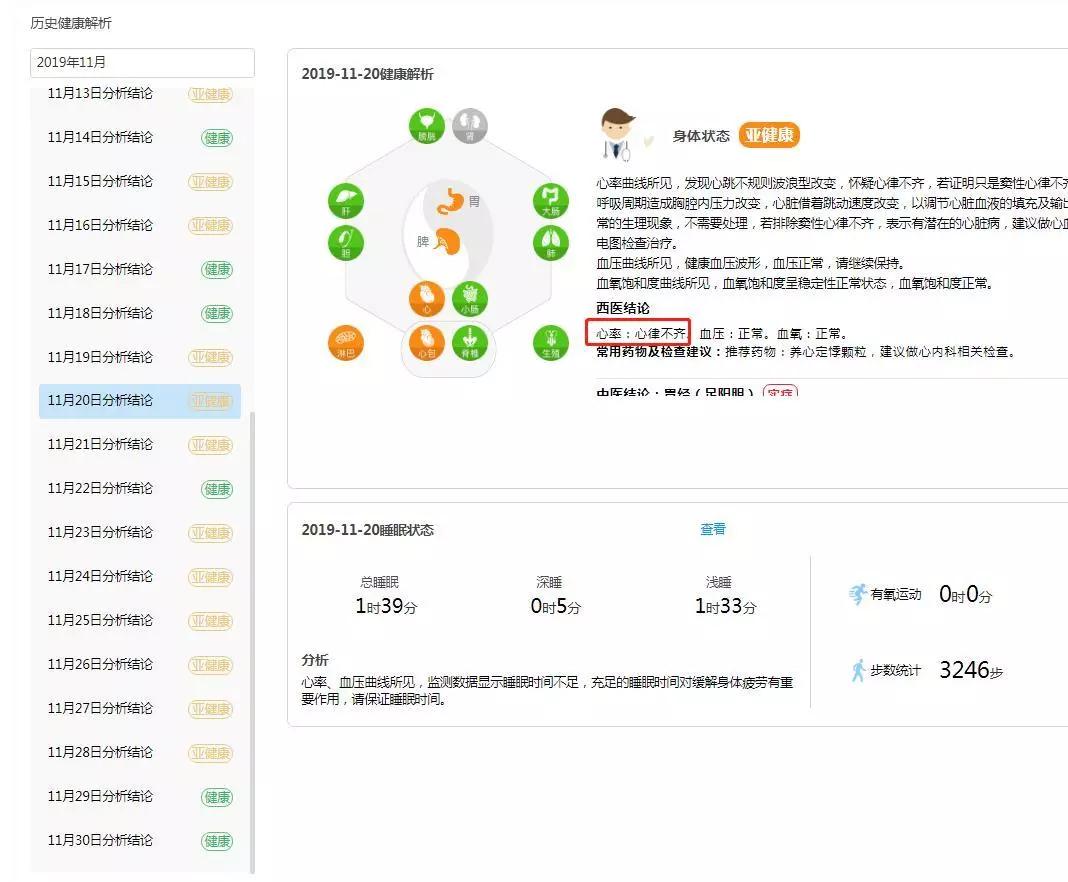Click the 亚健康 body status badge
The height and width of the screenshot is (882, 1068).
[769, 136]
